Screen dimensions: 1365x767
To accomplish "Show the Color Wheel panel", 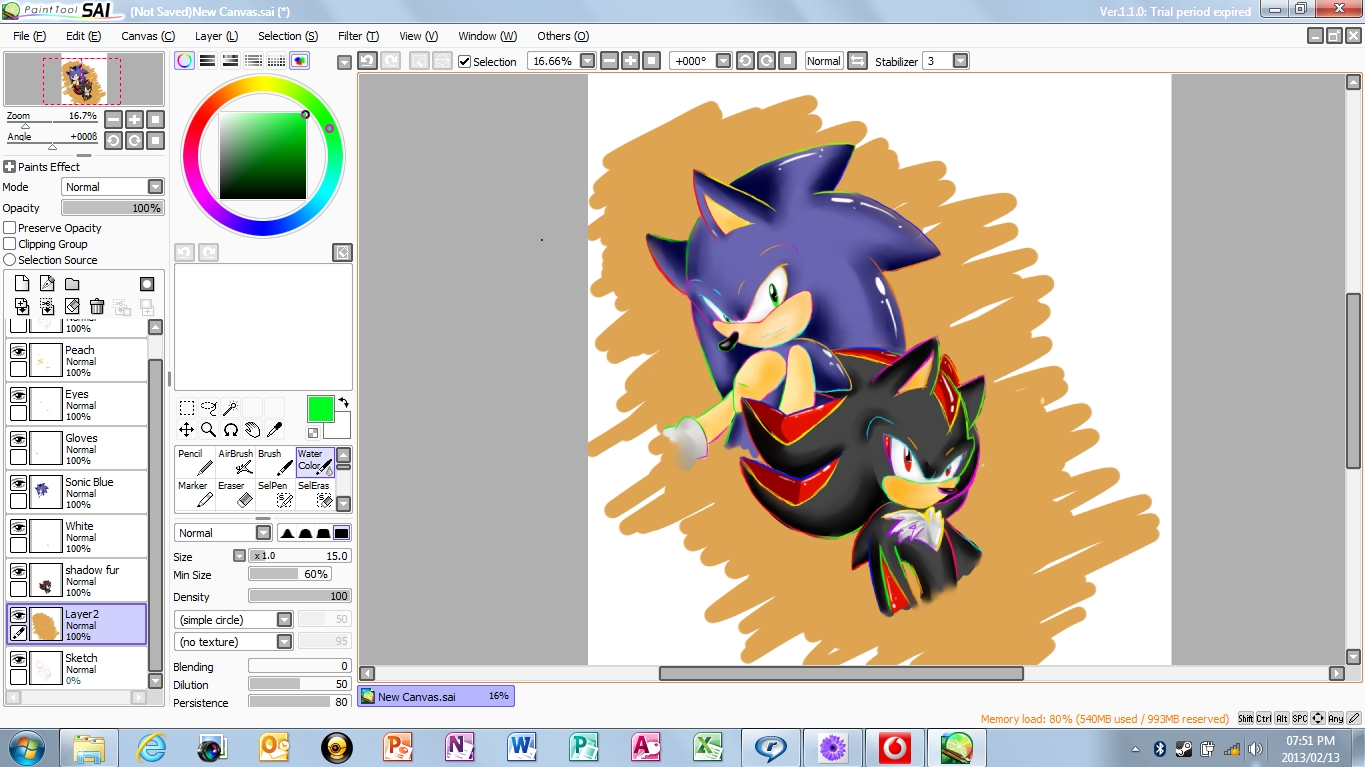I will pos(185,61).
